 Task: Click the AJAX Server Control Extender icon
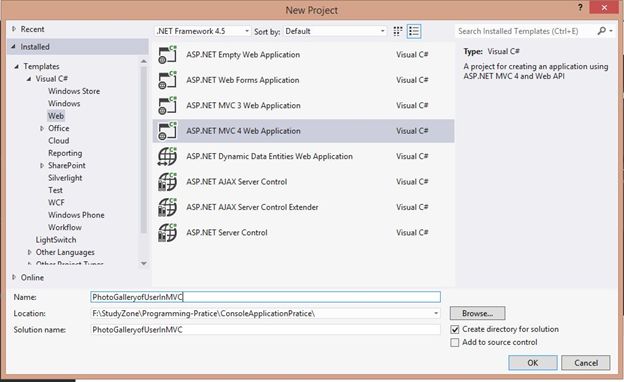pos(168,208)
